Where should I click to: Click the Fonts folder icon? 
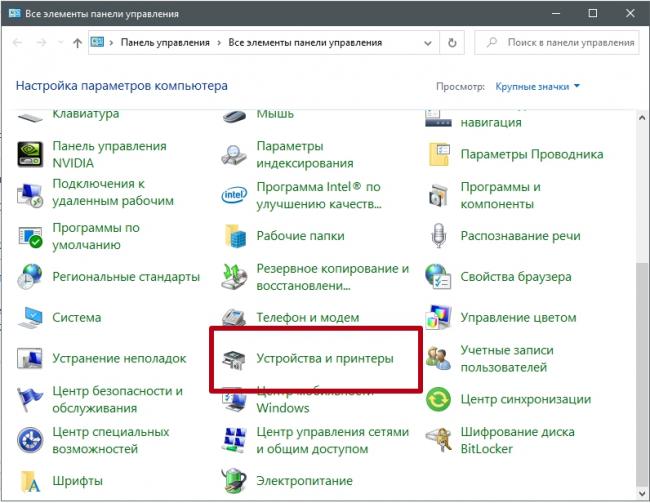[31, 481]
